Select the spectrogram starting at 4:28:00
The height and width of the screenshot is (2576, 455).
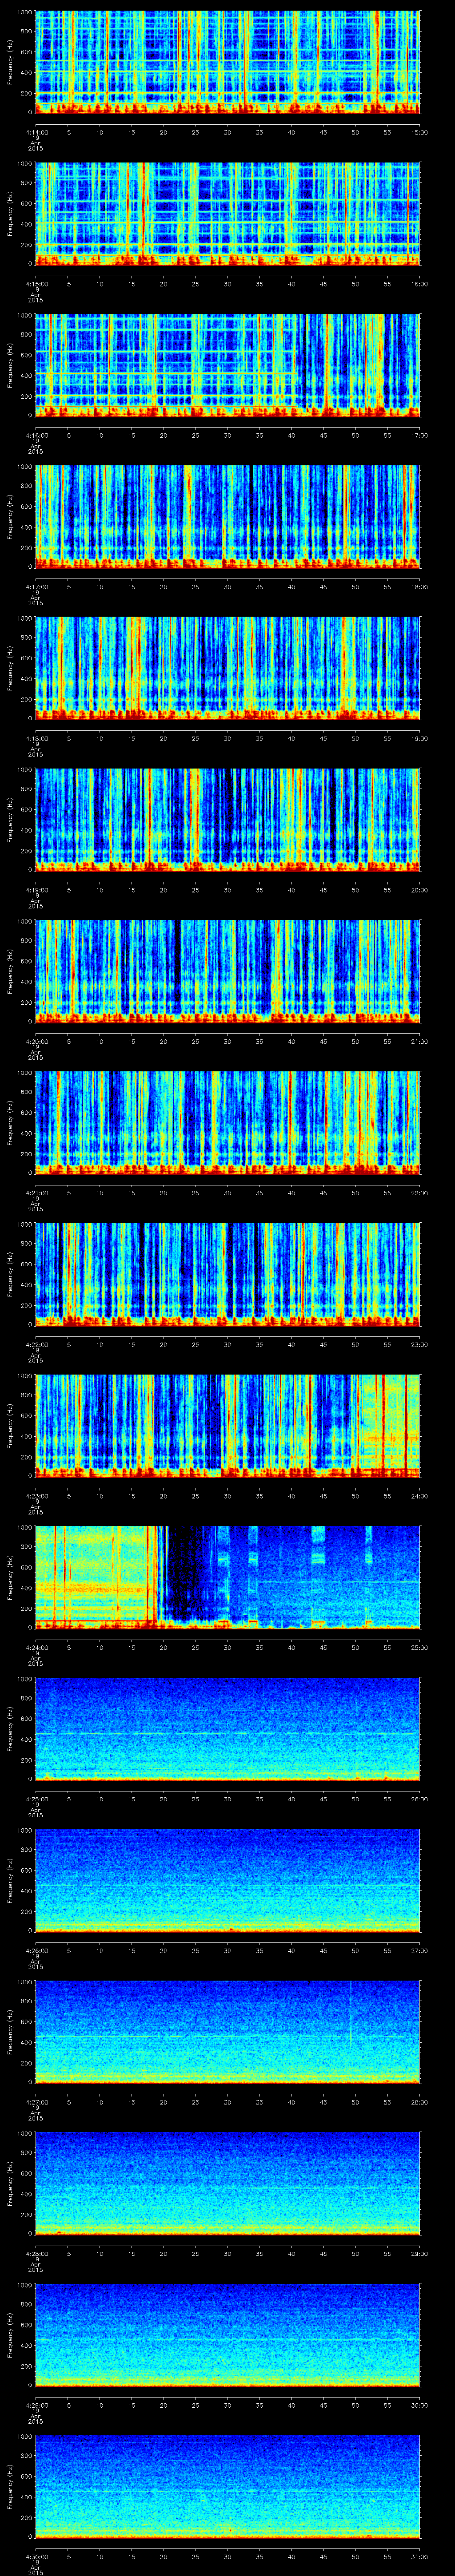click(227, 2183)
